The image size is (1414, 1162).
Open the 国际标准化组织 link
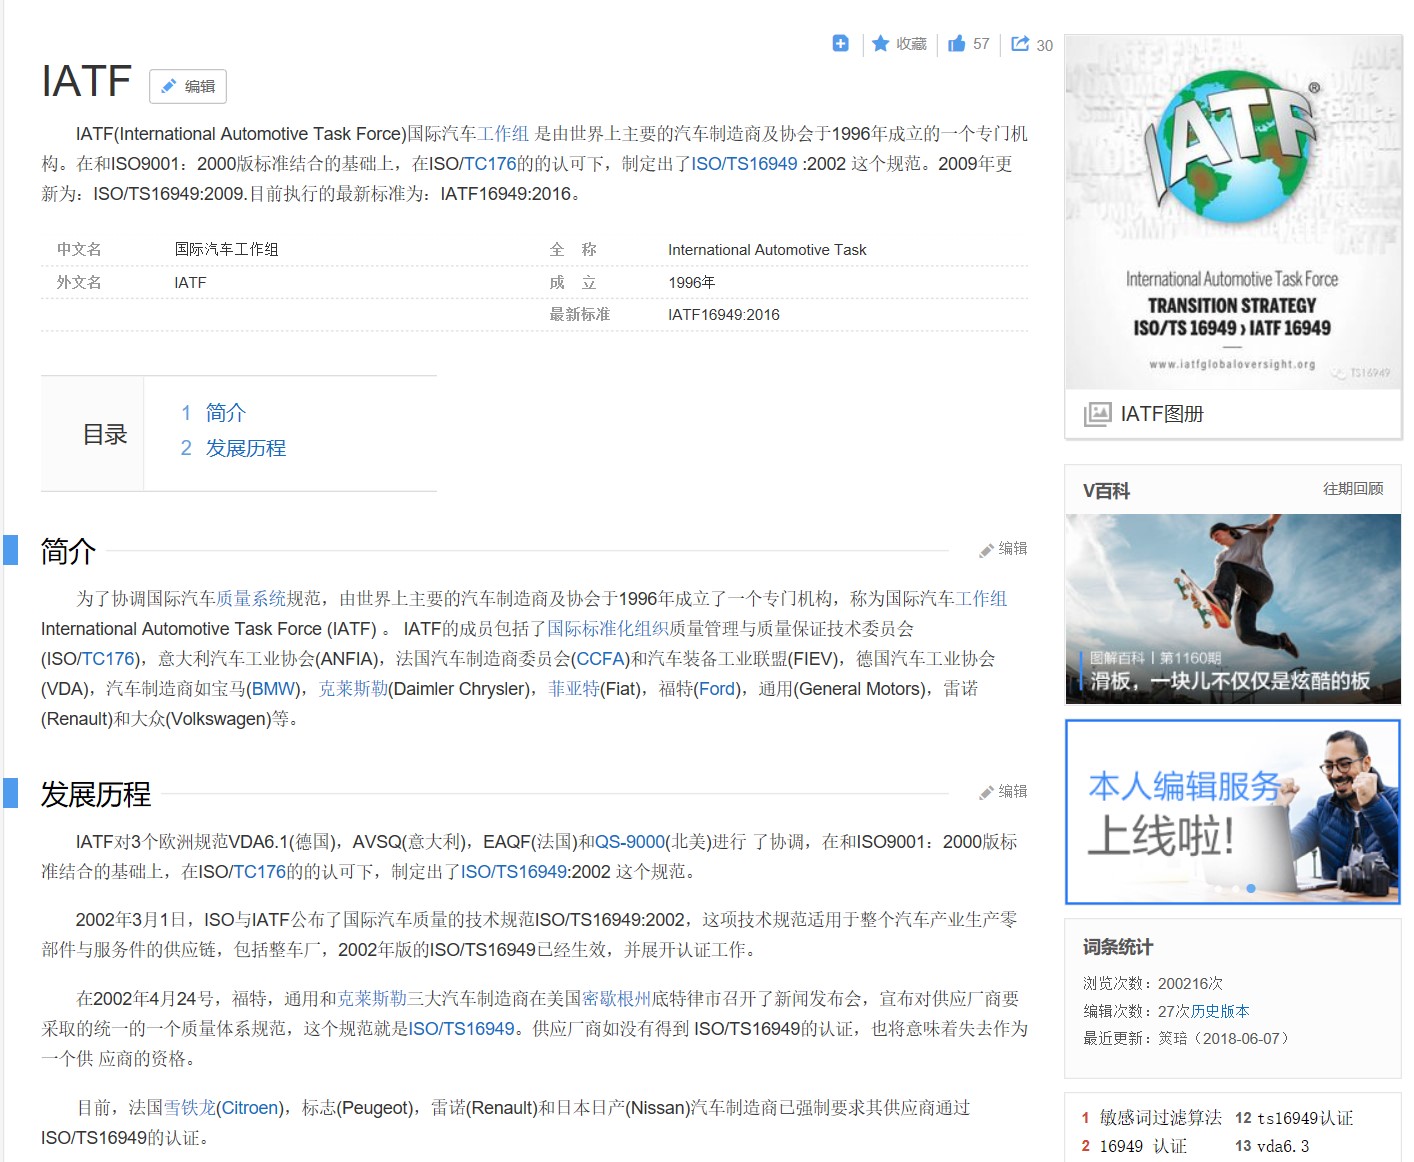click(x=607, y=629)
